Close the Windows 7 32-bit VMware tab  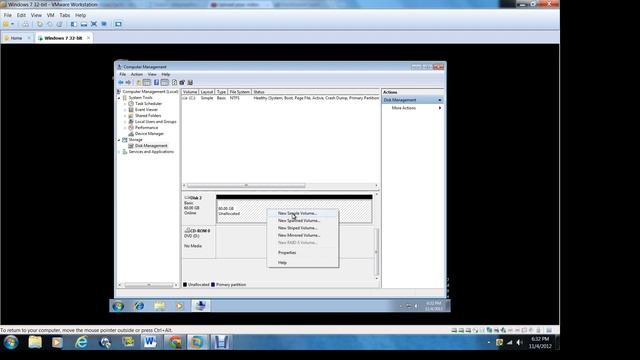tap(89, 38)
